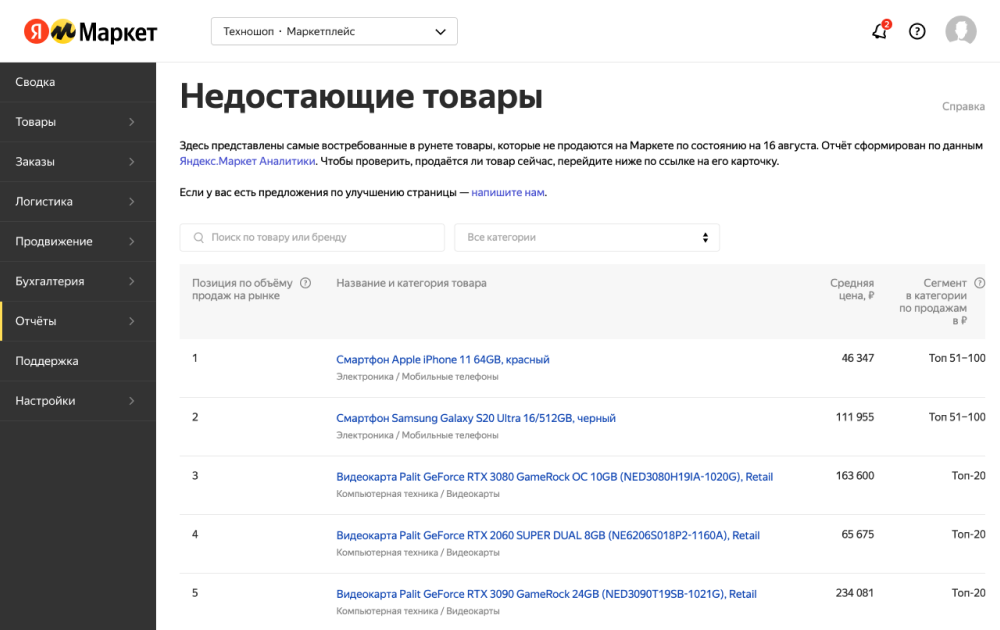1000x630 pixels.
Task: Expand the Отчёты sidebar chevron
Action: coord(131,321)
